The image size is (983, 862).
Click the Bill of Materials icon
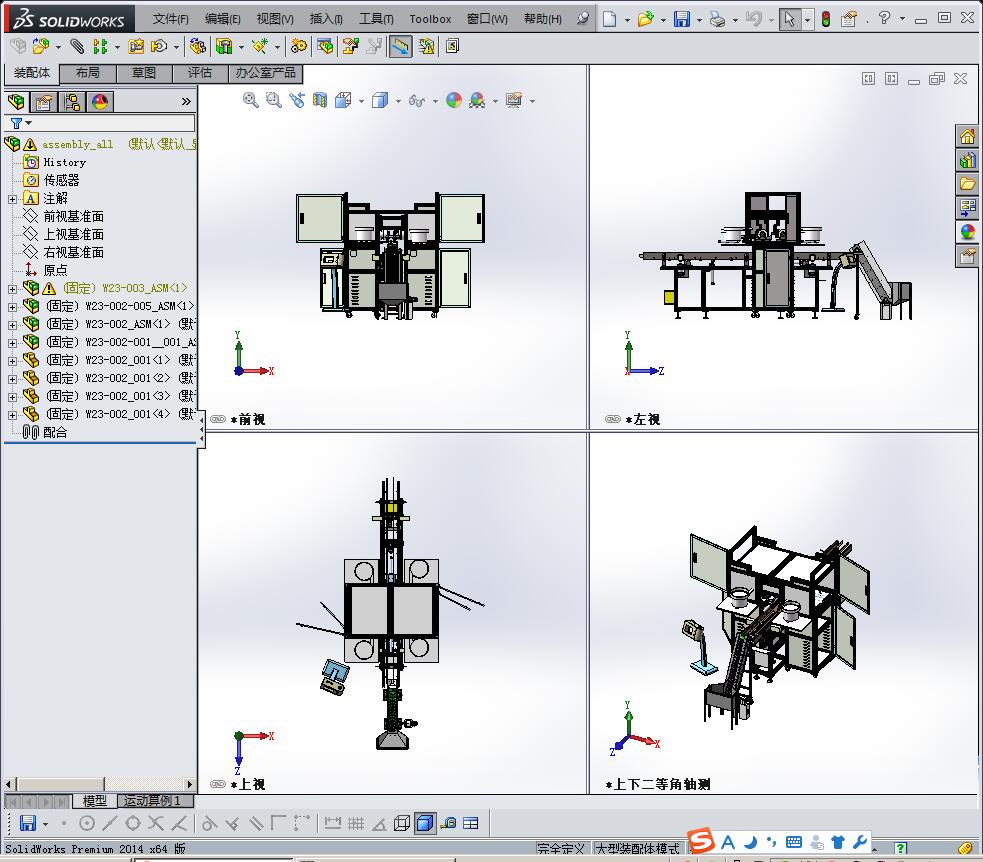pyautogui.click(x=325, y=46)
